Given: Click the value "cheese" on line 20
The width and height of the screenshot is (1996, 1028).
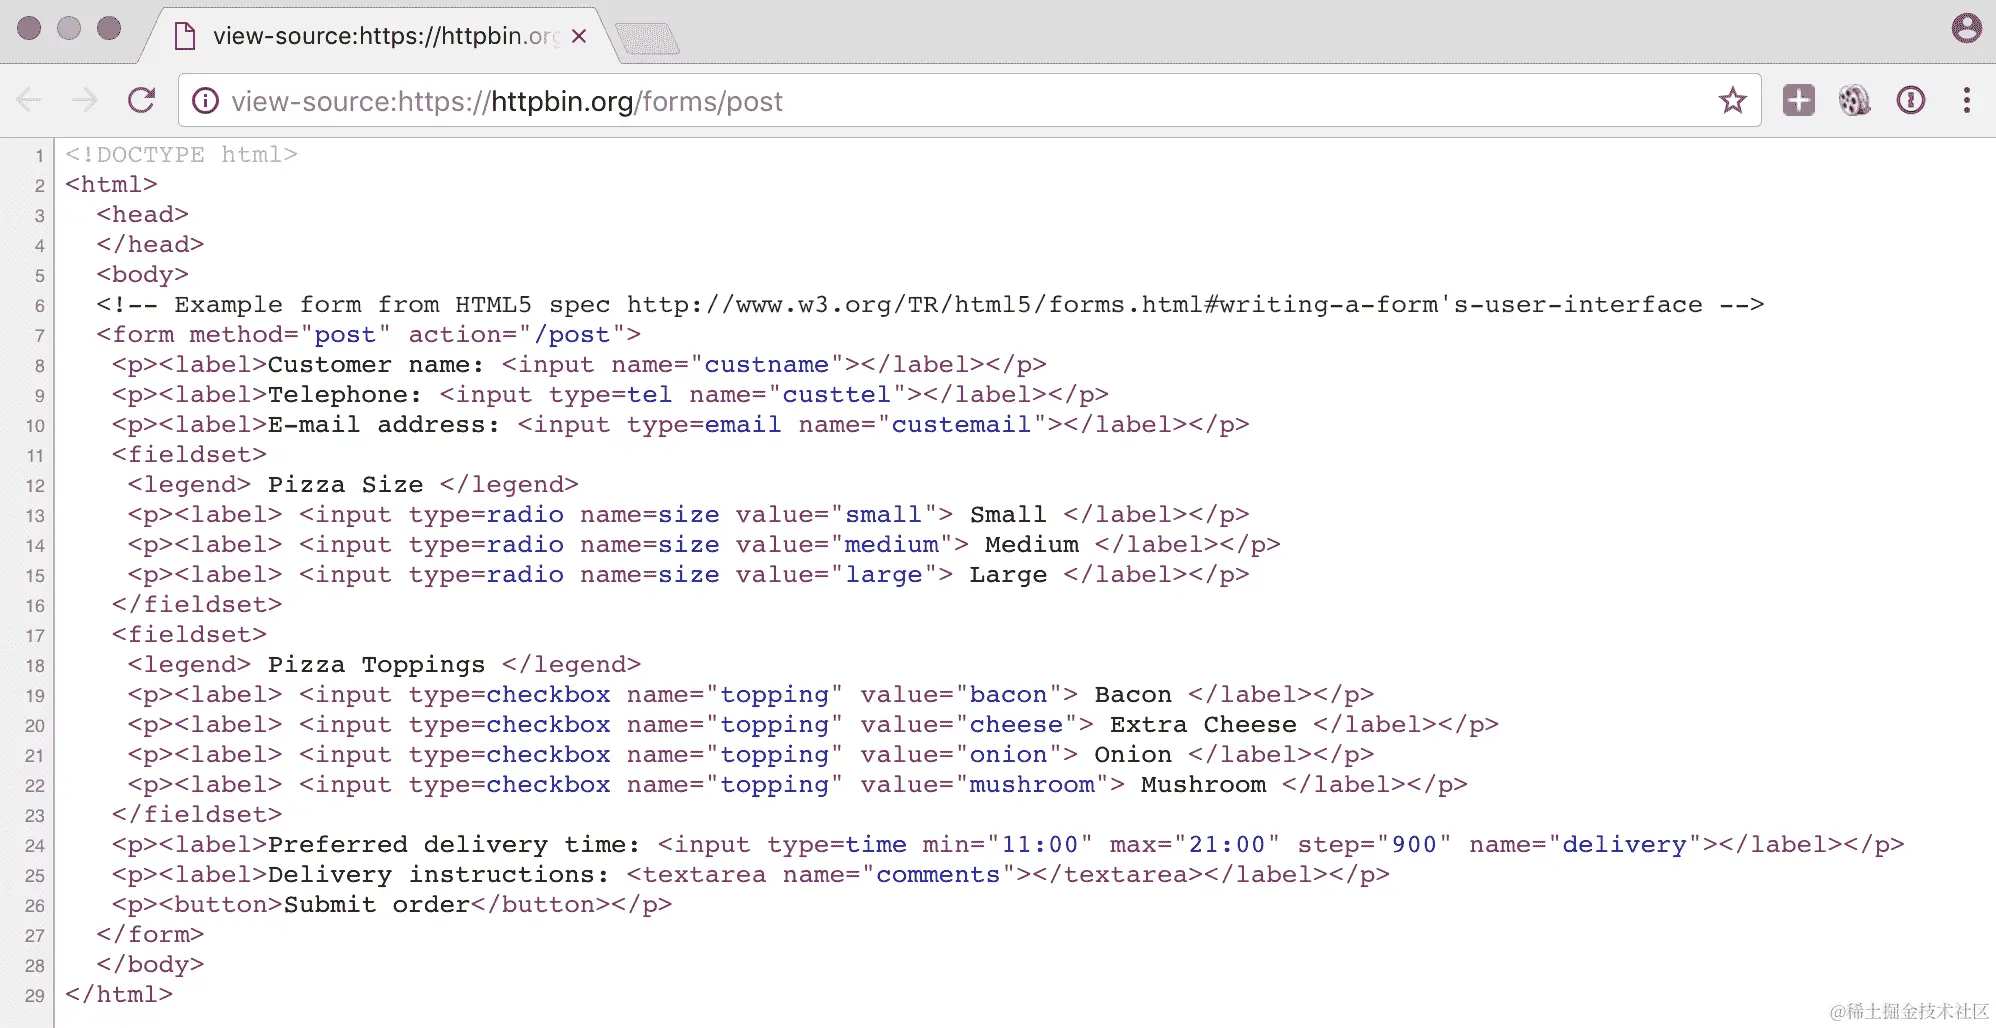Looking at the screenshot, I should 1016,725.
